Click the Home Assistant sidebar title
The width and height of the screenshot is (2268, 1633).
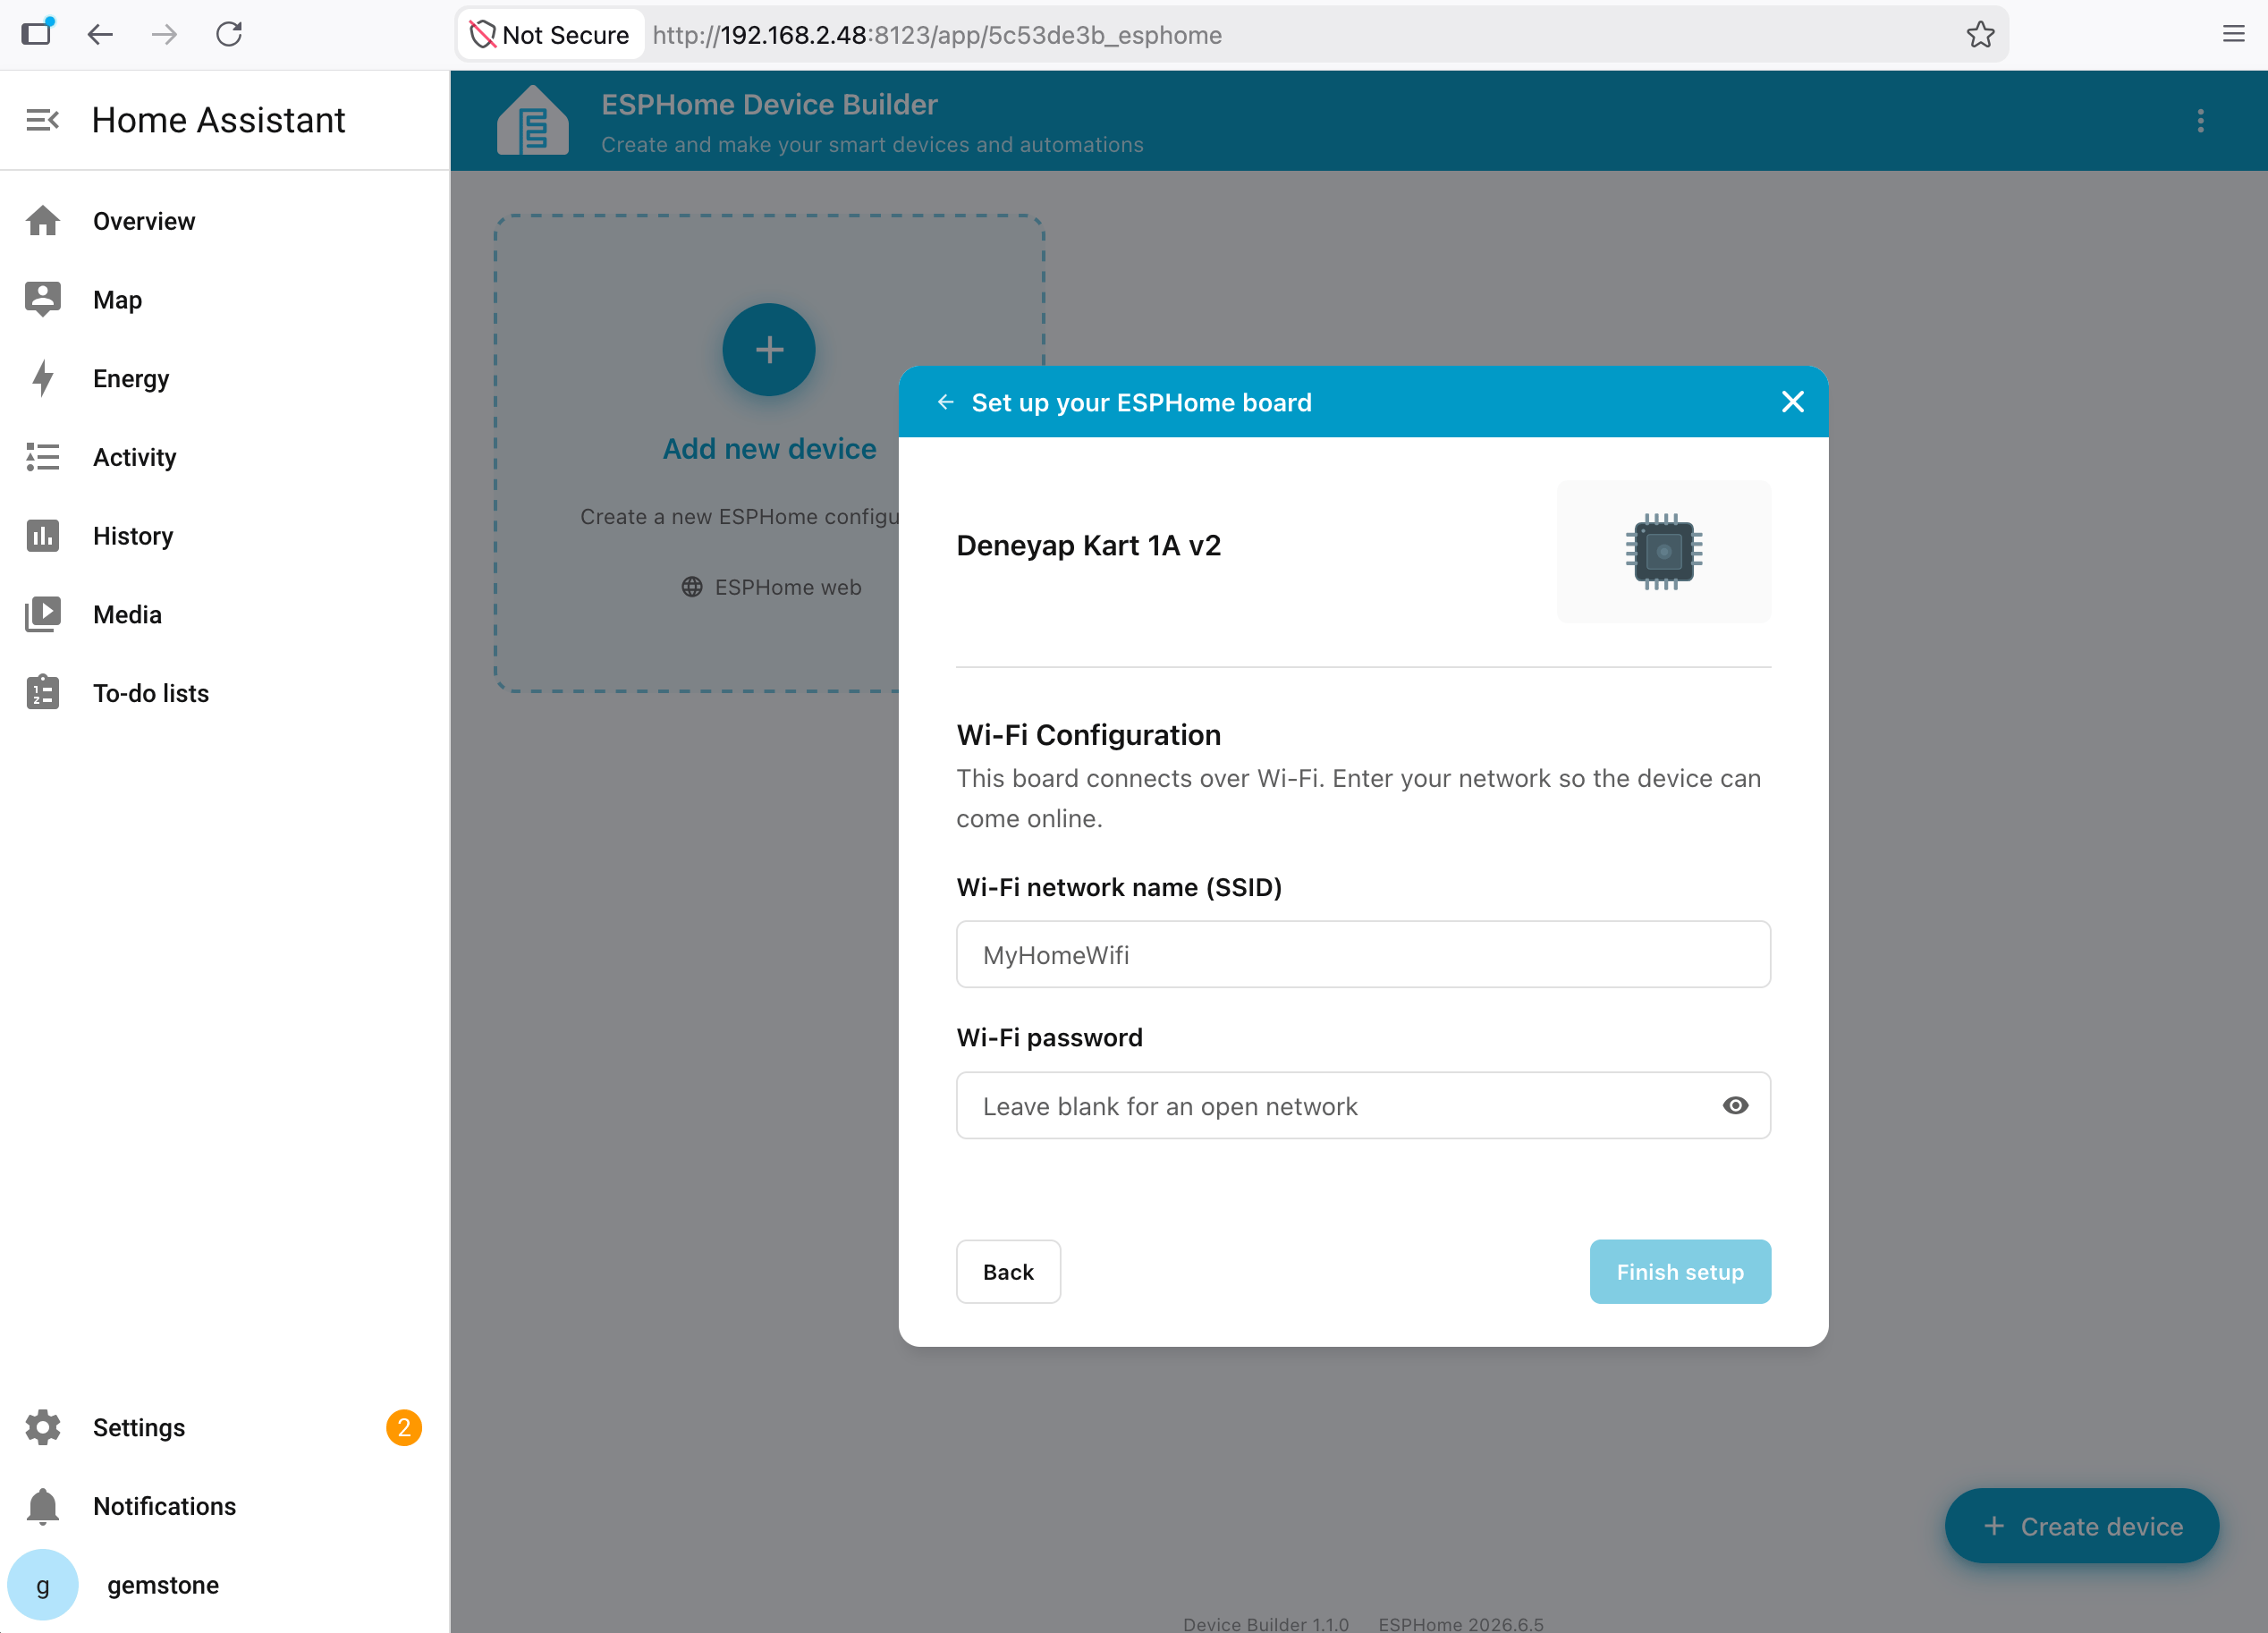218,120
